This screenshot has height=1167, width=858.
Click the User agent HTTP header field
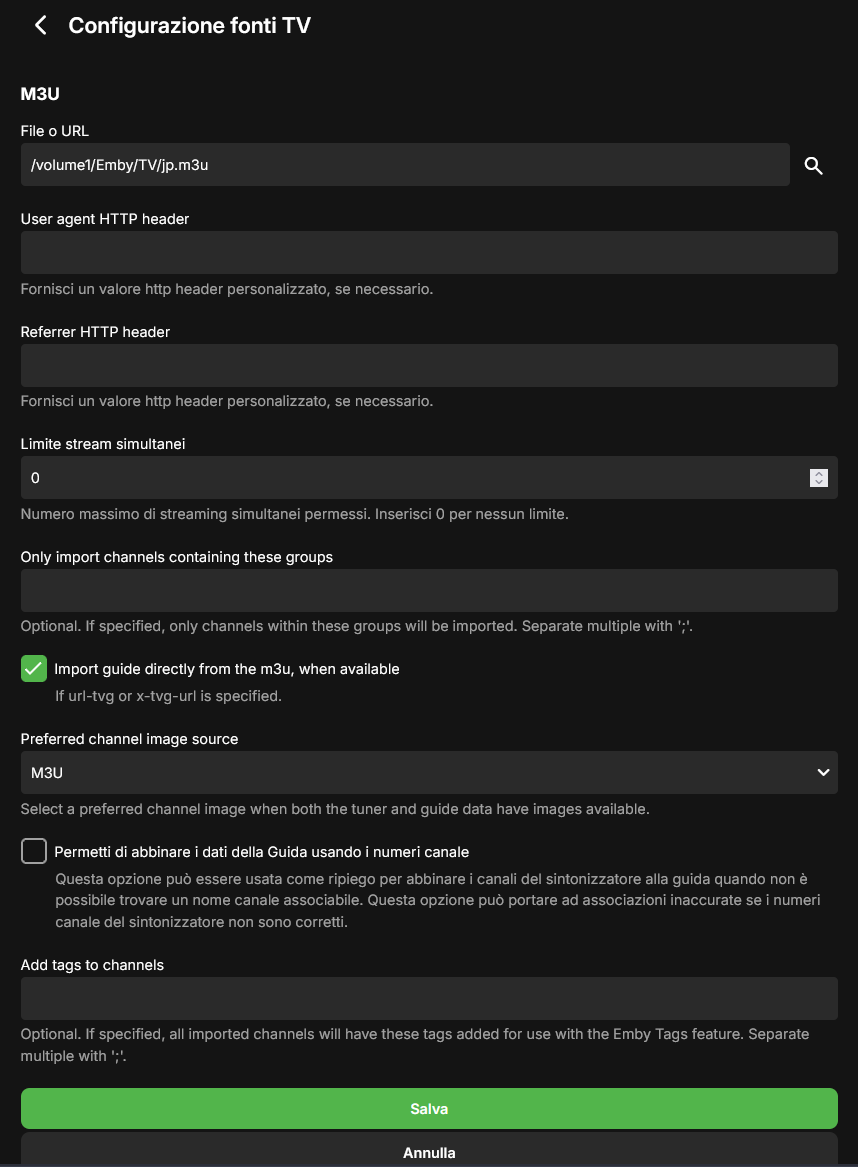pyautogui.click(x=429, y=252)
